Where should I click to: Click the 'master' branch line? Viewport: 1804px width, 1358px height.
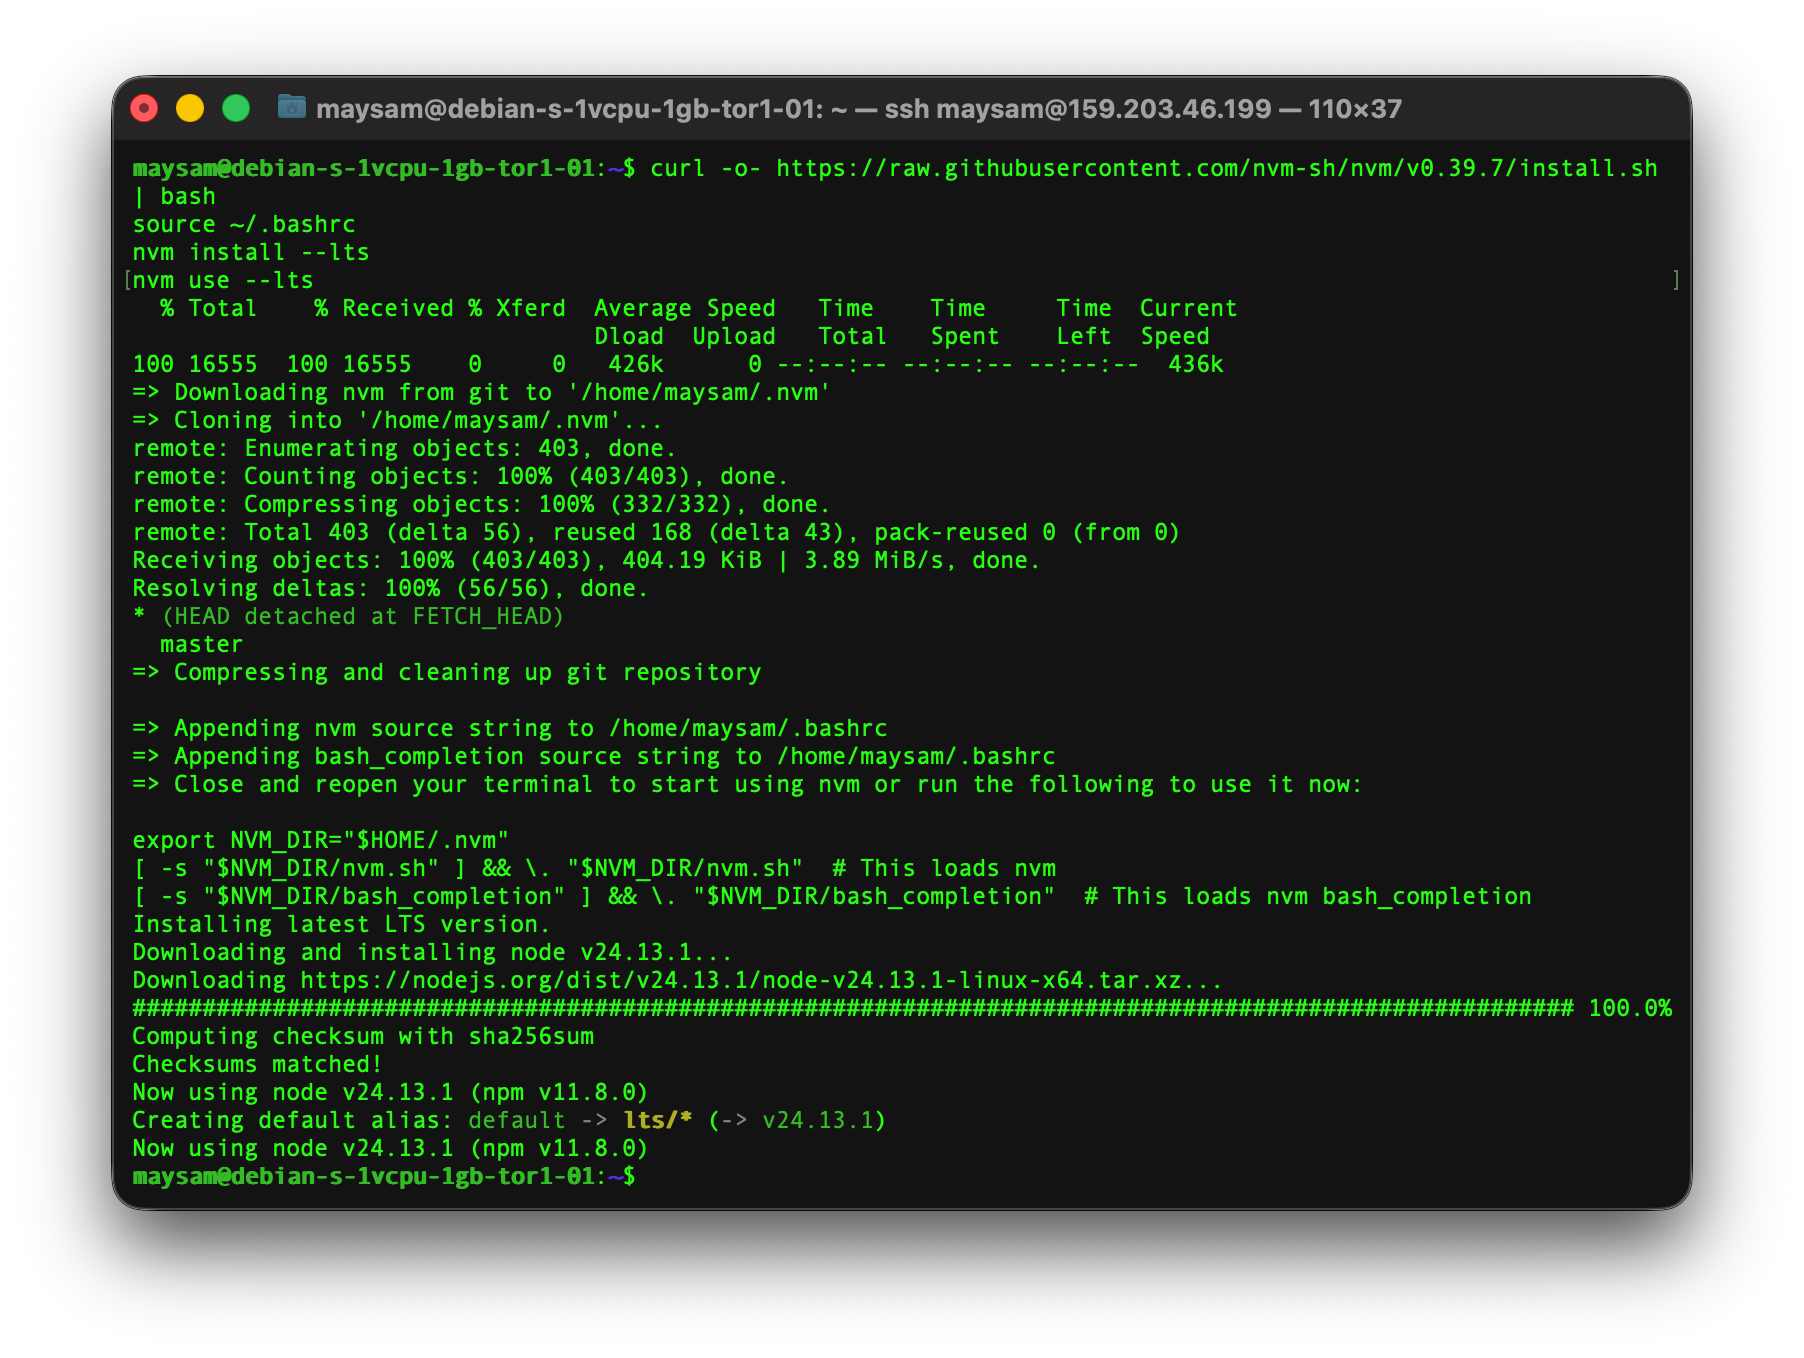coord(201,644)
